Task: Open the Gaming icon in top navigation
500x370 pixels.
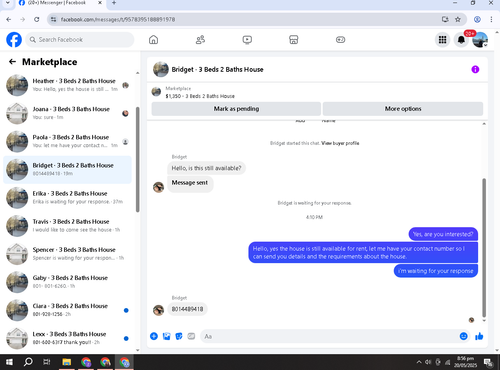Action: pos(340,40)
